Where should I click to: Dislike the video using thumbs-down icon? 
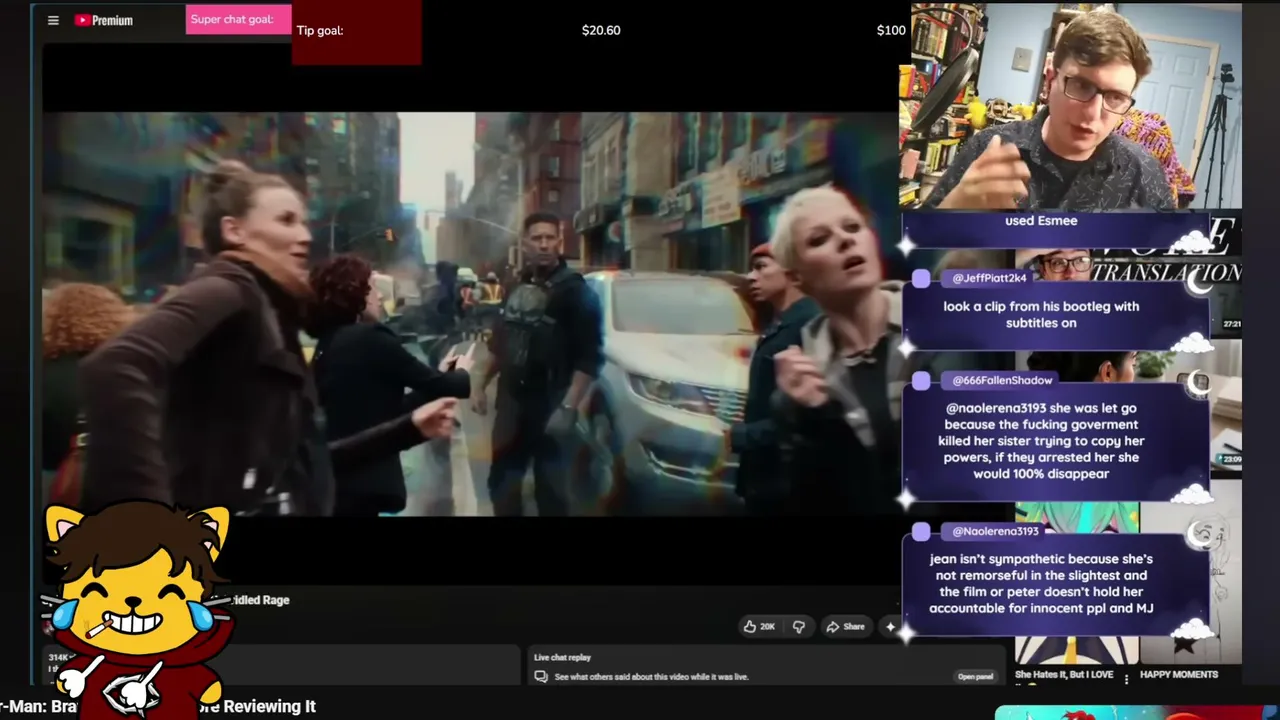[798, 627]
